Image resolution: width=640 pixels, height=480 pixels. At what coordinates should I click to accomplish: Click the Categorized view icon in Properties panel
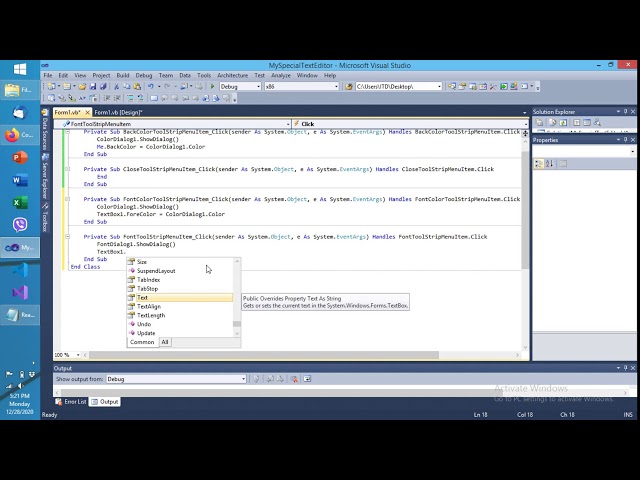click(x=539, y=164)
